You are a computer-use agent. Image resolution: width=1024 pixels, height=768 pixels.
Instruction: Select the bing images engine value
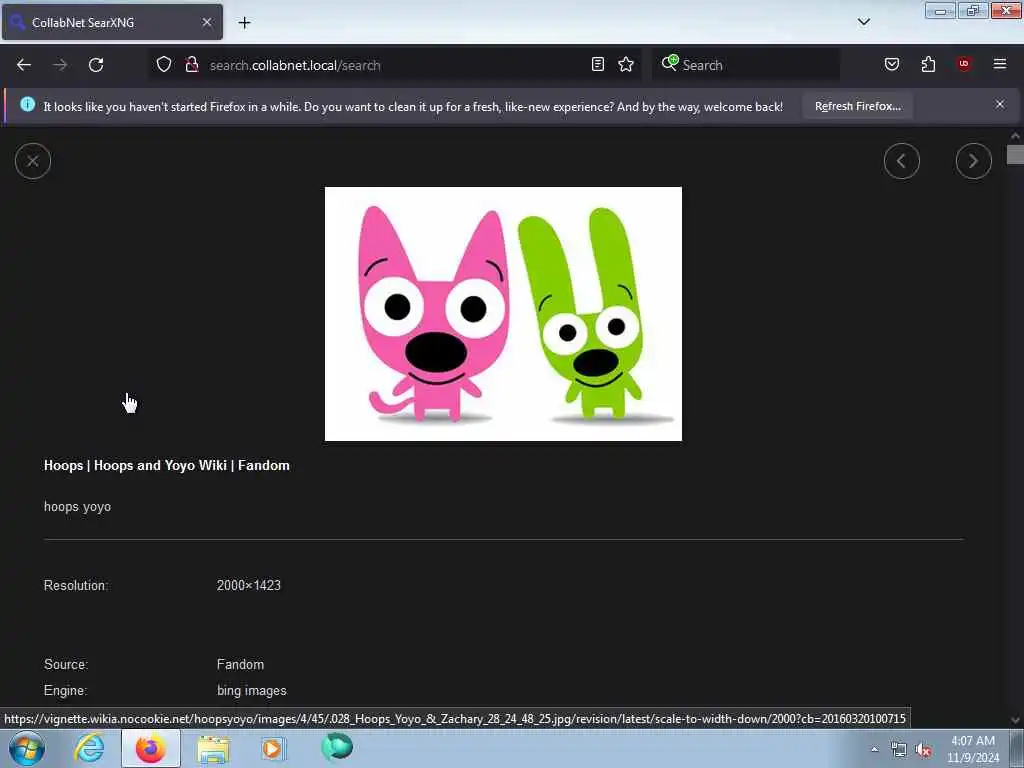pos(251,691)
